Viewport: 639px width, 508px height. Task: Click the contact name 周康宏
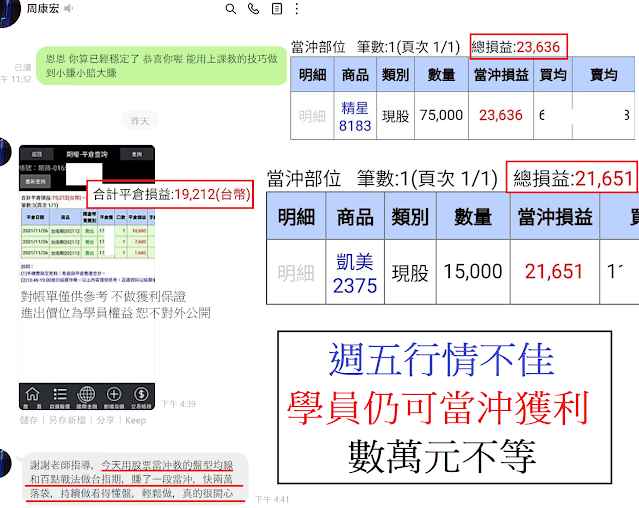[43, 8]
